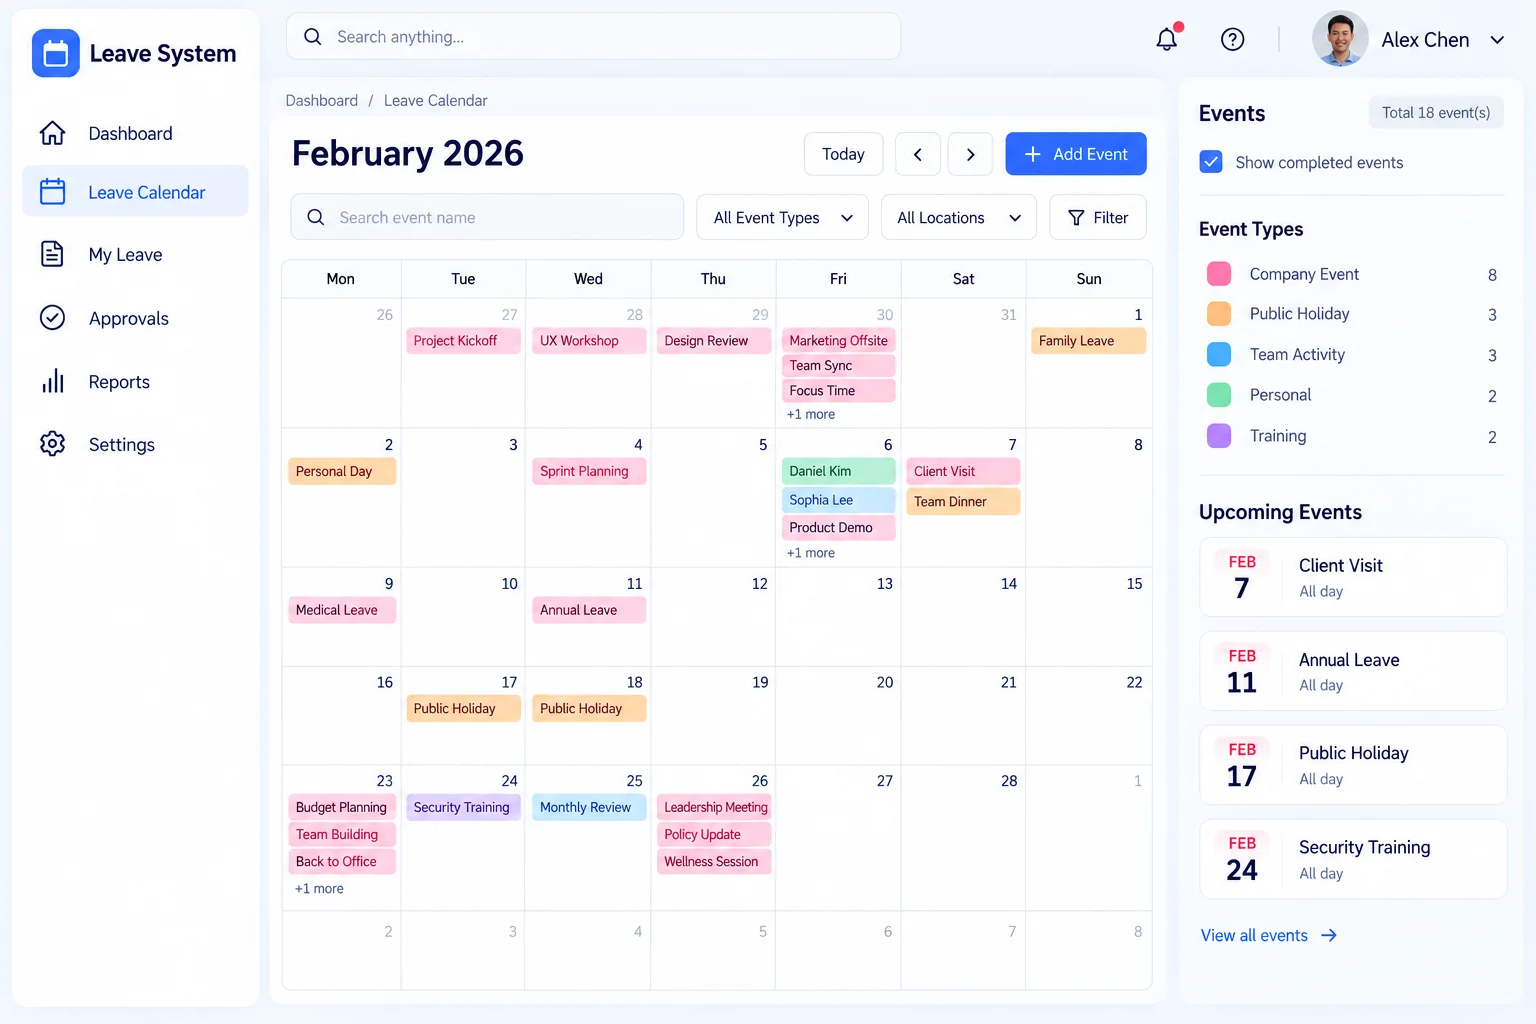Click the Approvals checkmark circle icon
The image size is (1536, 1024).
click(52, 318)
